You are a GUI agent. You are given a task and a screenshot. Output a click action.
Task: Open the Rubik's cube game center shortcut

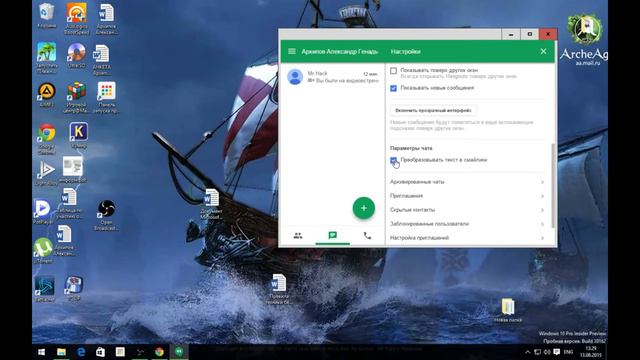pyautogui.click(x=76, y=97)
